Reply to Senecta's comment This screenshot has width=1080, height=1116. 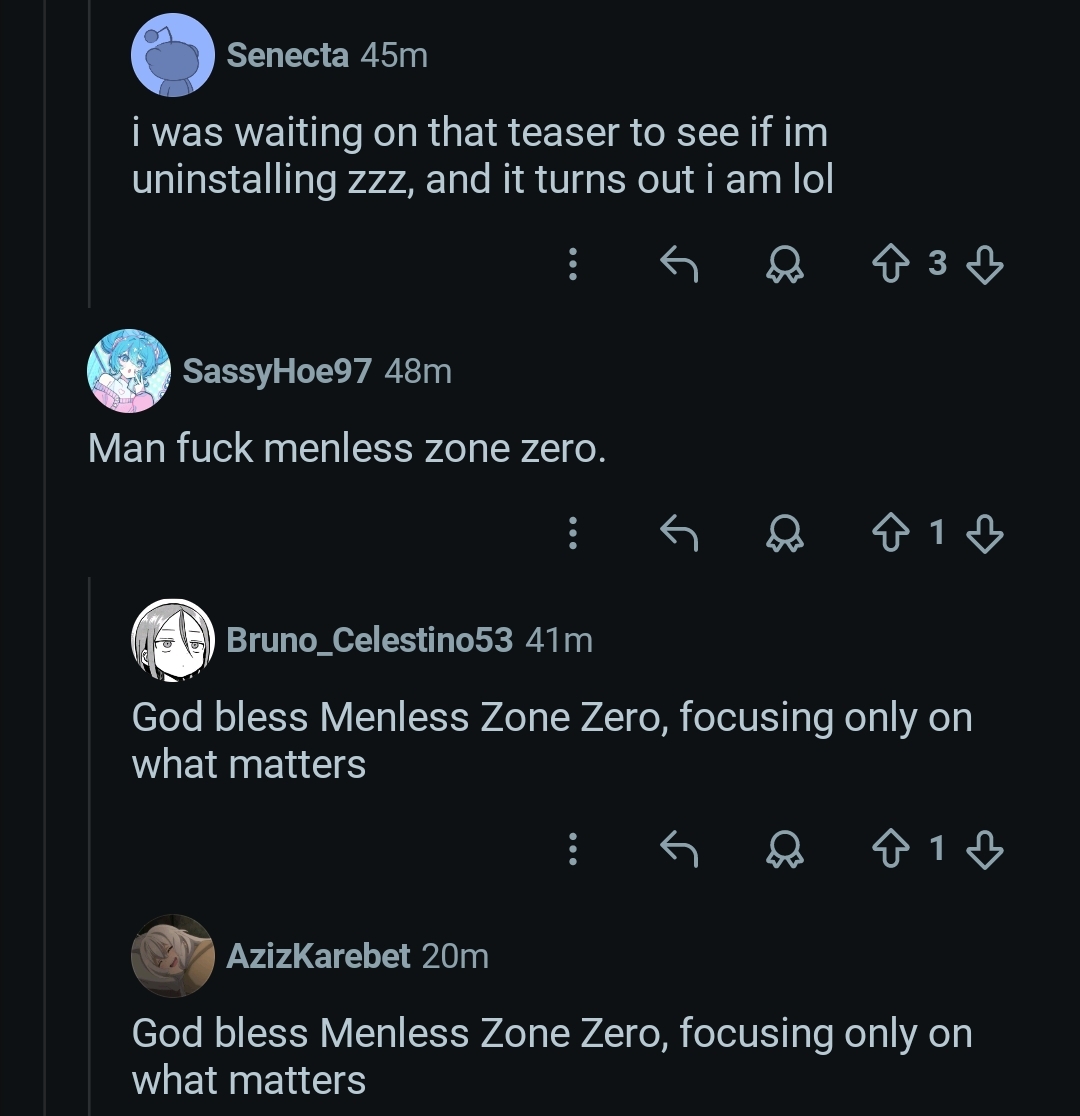coord(679,264)
